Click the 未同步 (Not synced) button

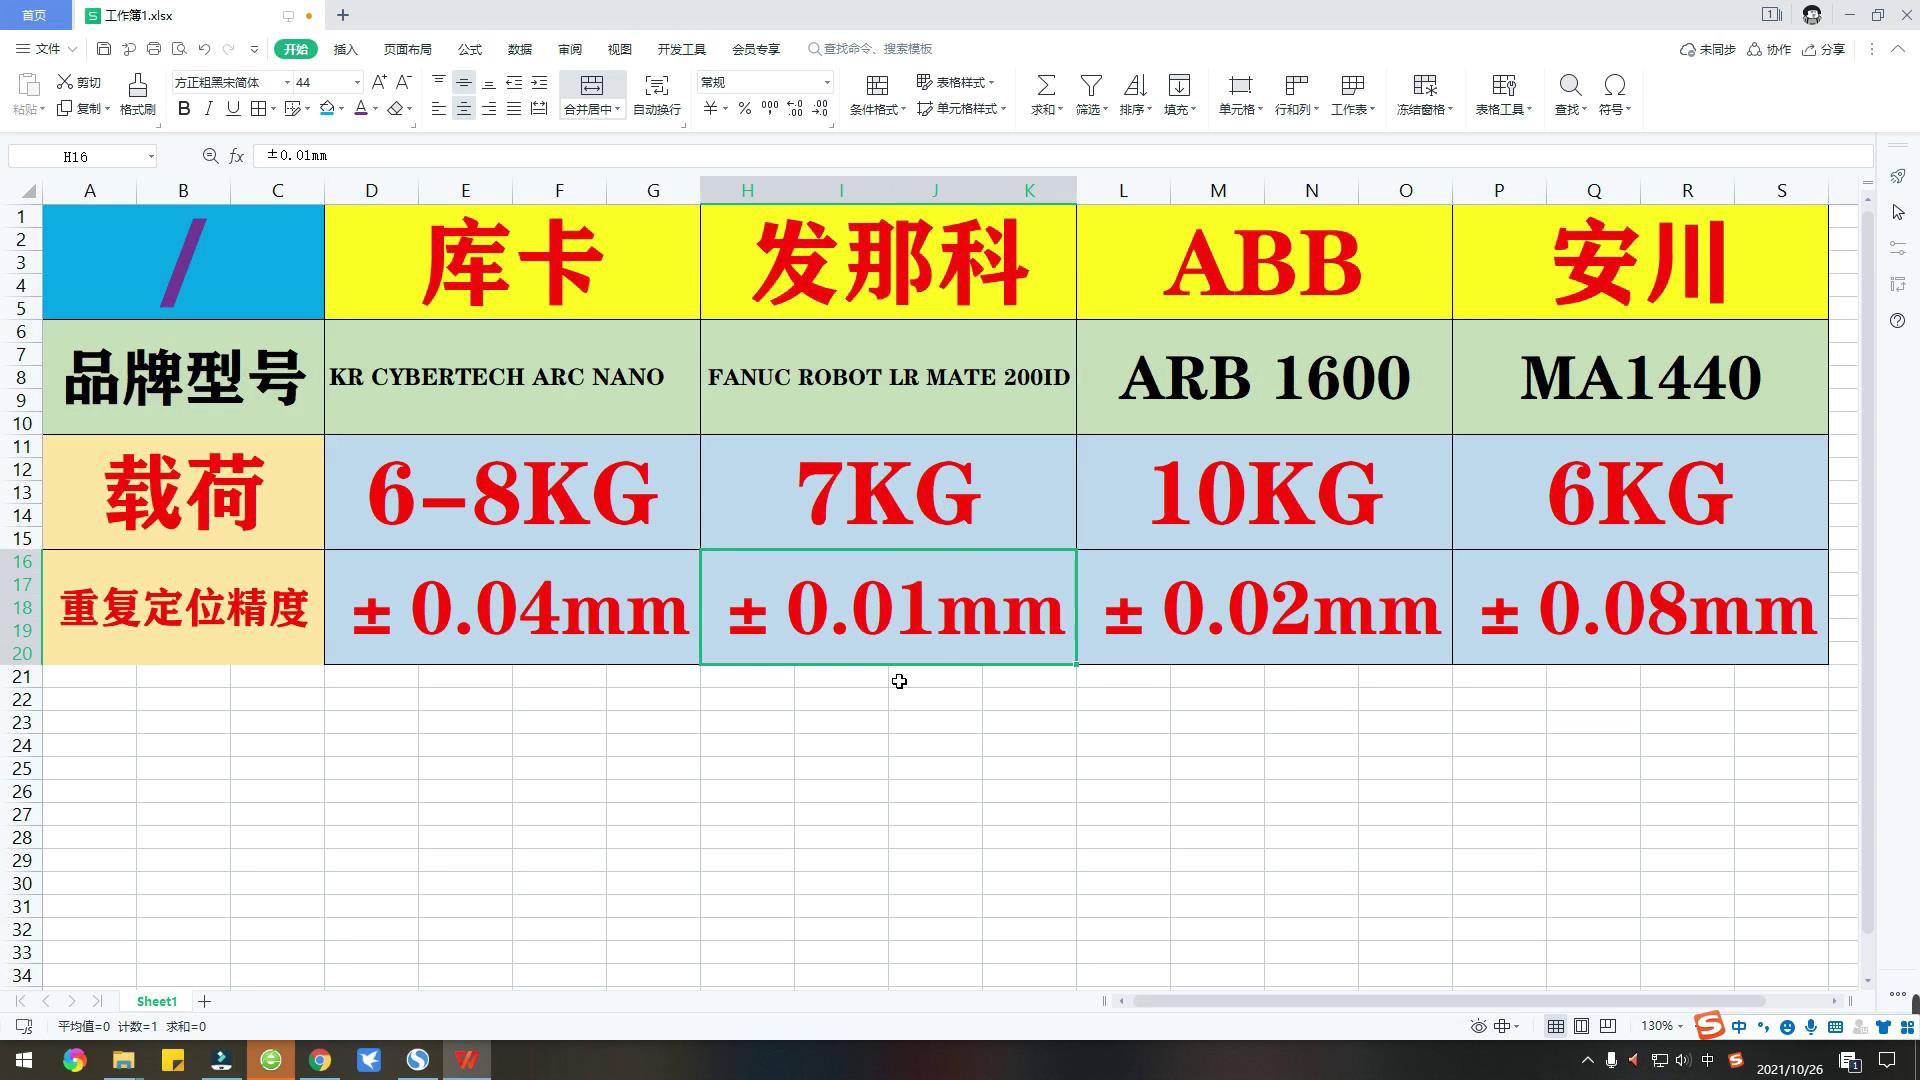point(1708,49)
